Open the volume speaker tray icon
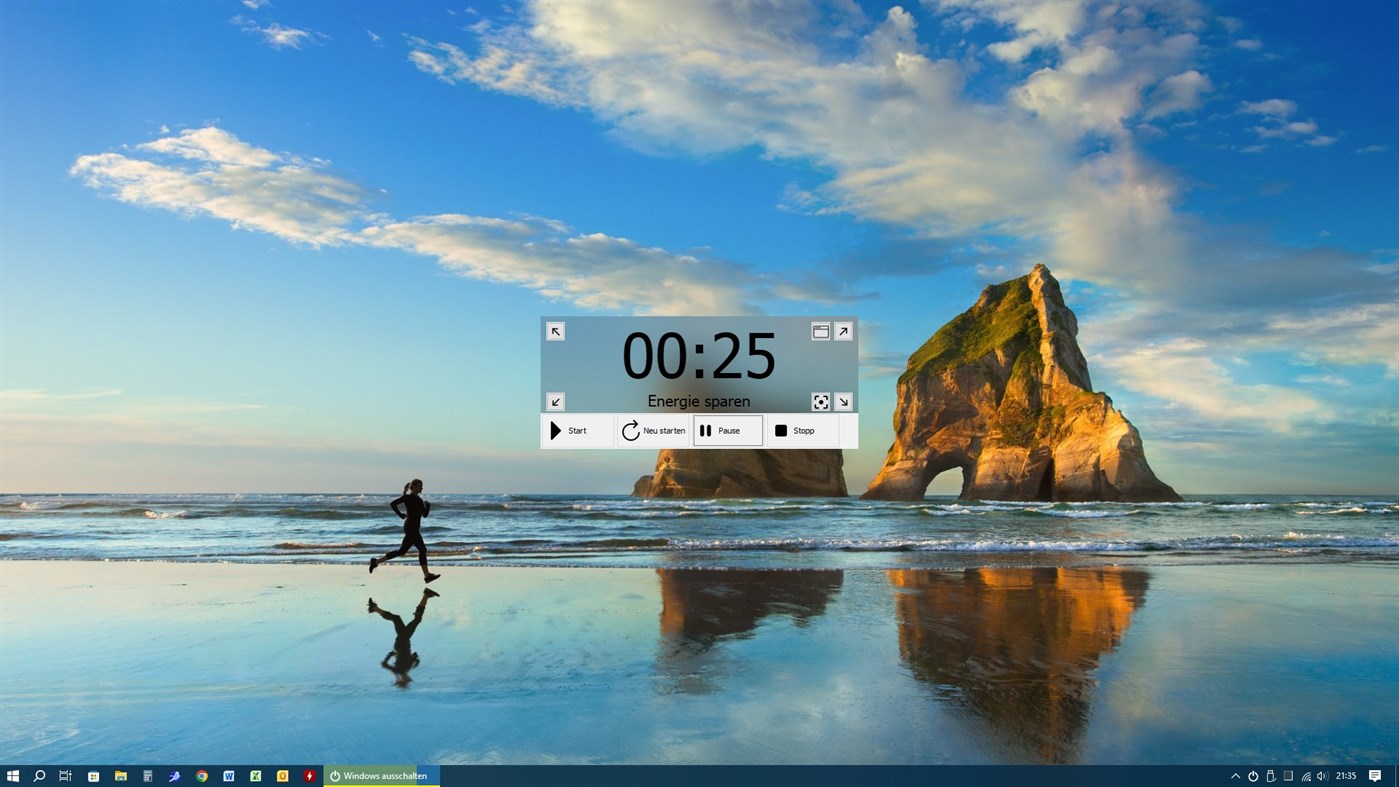 click(x=1322, y=776)
